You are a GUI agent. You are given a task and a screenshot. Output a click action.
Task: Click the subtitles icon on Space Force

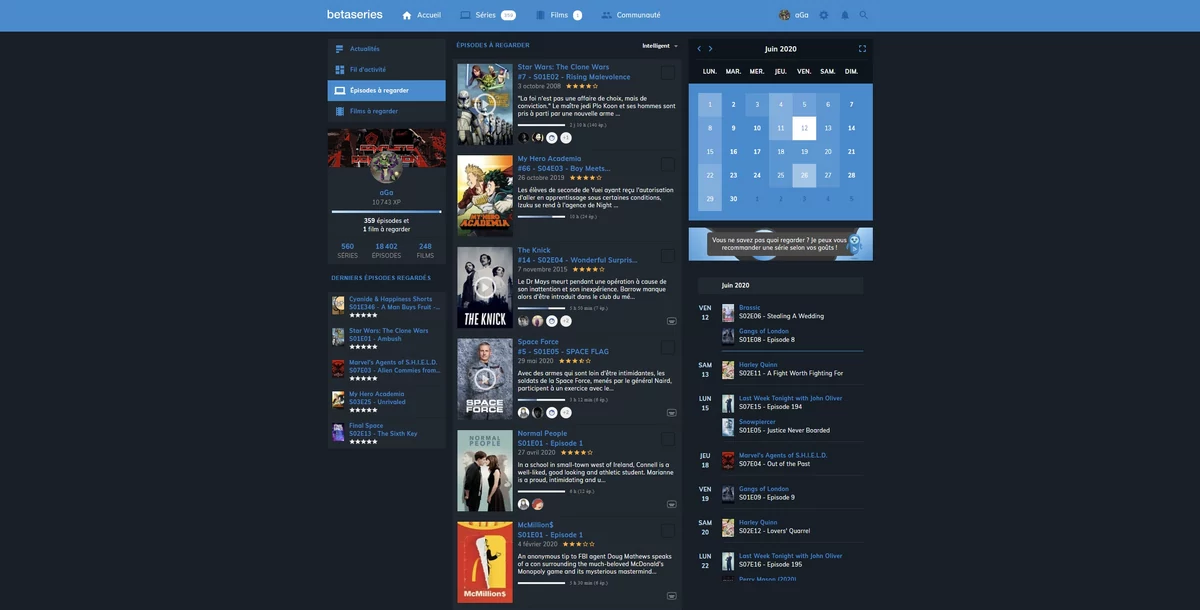(671, 413)
